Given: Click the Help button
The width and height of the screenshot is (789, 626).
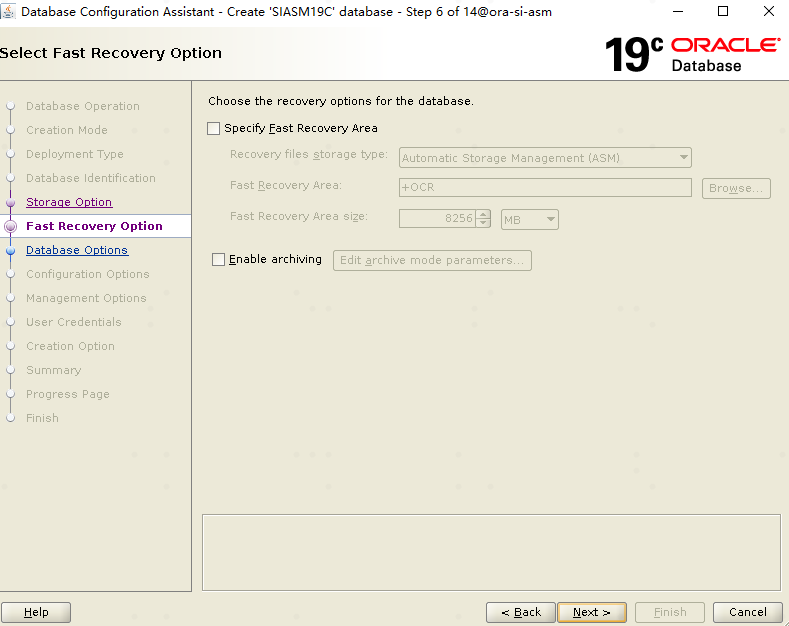Looking at the screenshot, I should coord(36,612).
